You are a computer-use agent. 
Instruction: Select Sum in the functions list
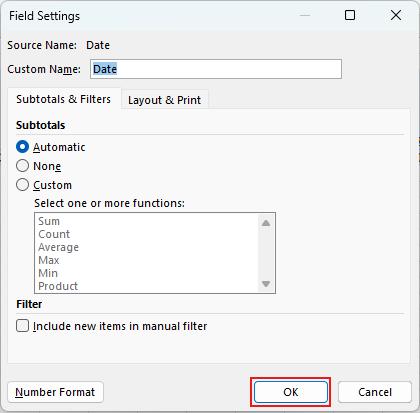click(49, 221)
